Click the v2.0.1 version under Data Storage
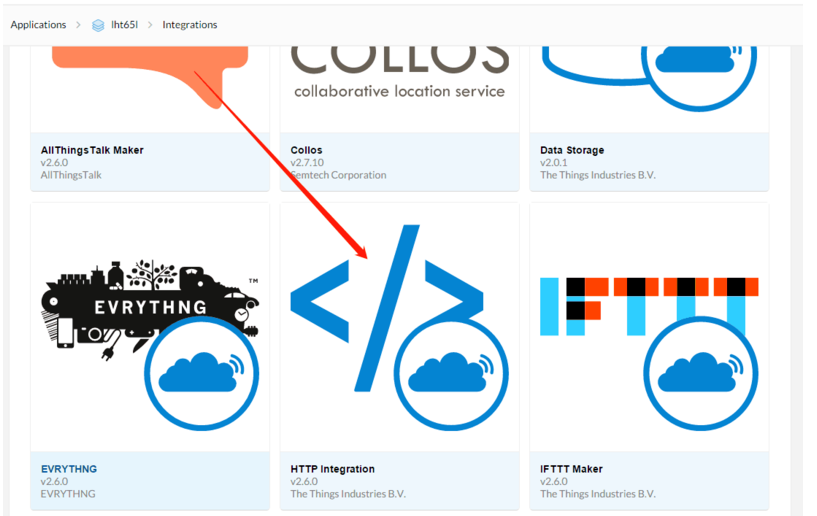 pos(553,162)
